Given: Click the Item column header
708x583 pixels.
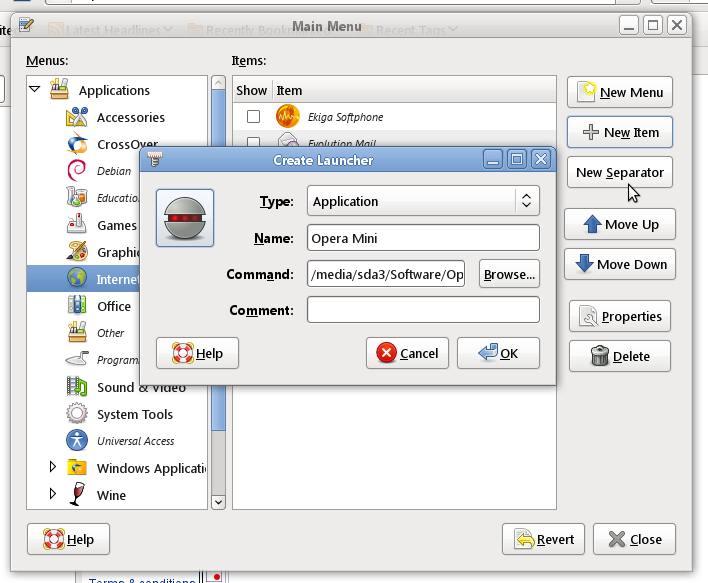Looking at the screenshot, I should (414, 90).
